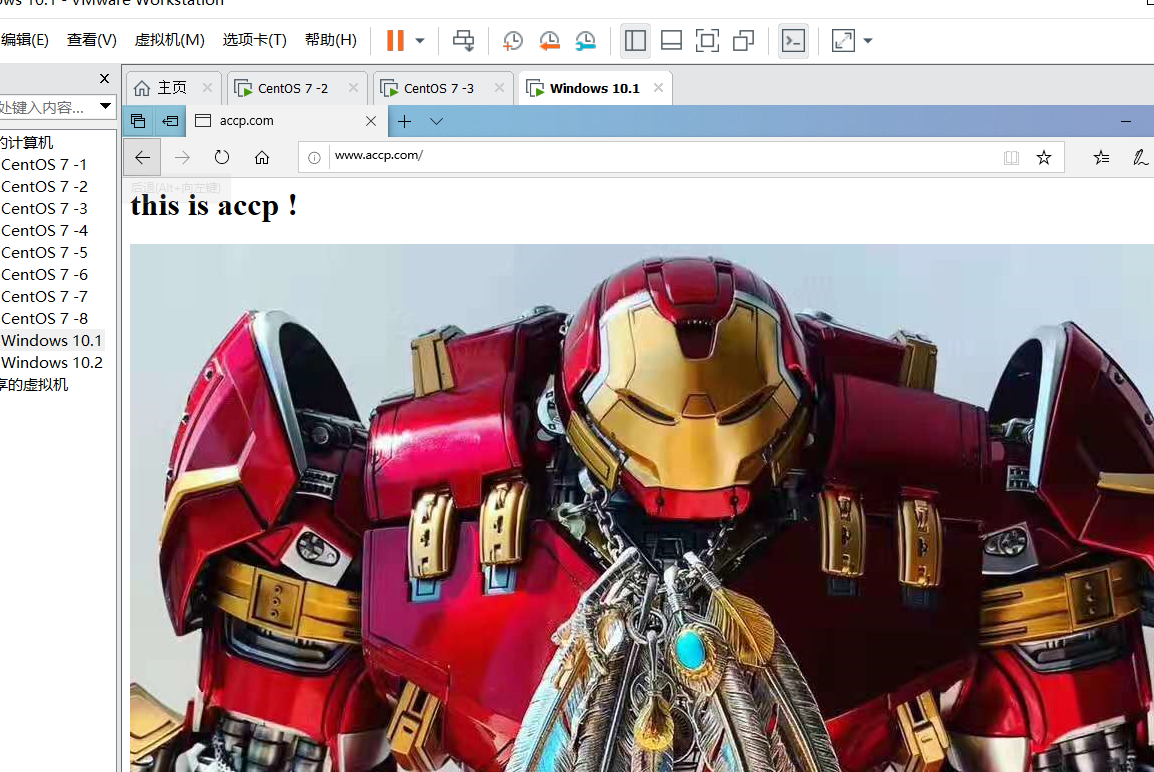
Task: Add this page to favorites
Action: pyautogui.click(x=1044, y=157)
